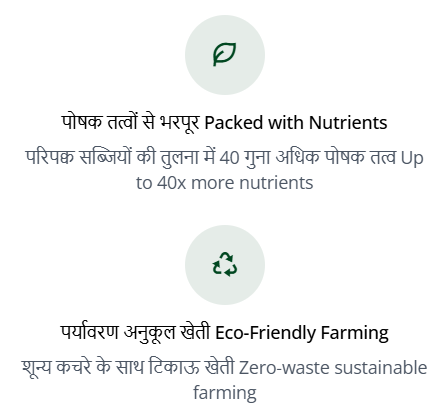Select the Hindi heading पर्यावरण अनुकूल खेती
448x408 pixels.
135,332
